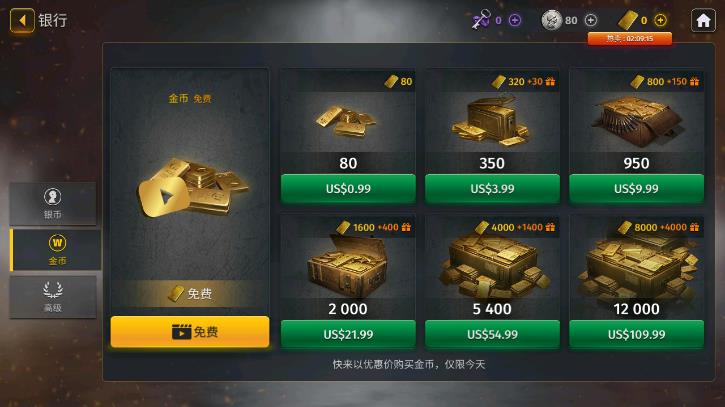Tap the key currency icon
The image size is (725, 407).
(481, 20)
